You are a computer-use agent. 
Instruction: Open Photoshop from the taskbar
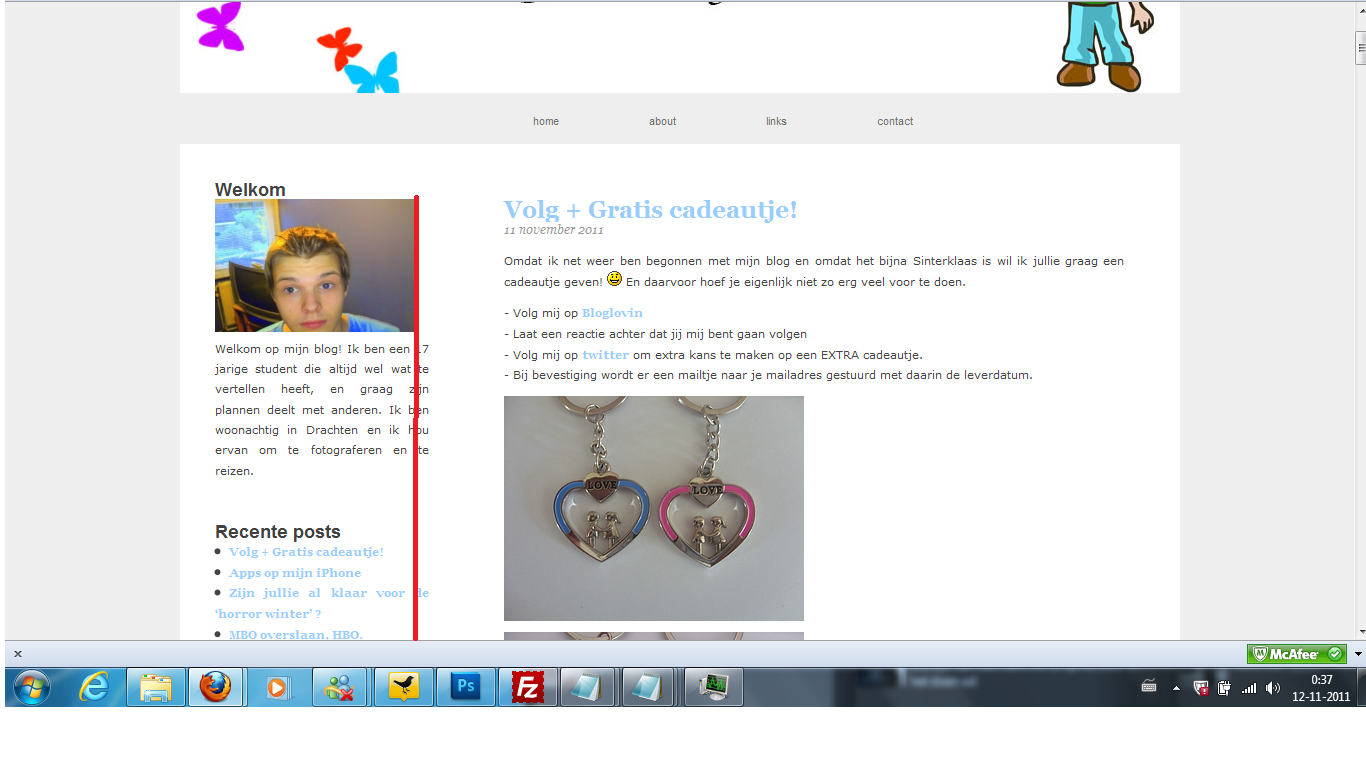[465, 687]
